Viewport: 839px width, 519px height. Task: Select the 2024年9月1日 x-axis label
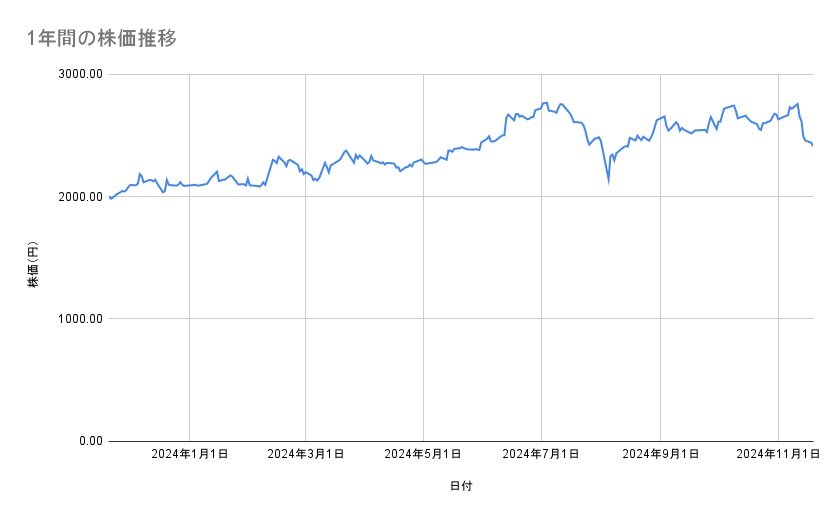(660, 454)
